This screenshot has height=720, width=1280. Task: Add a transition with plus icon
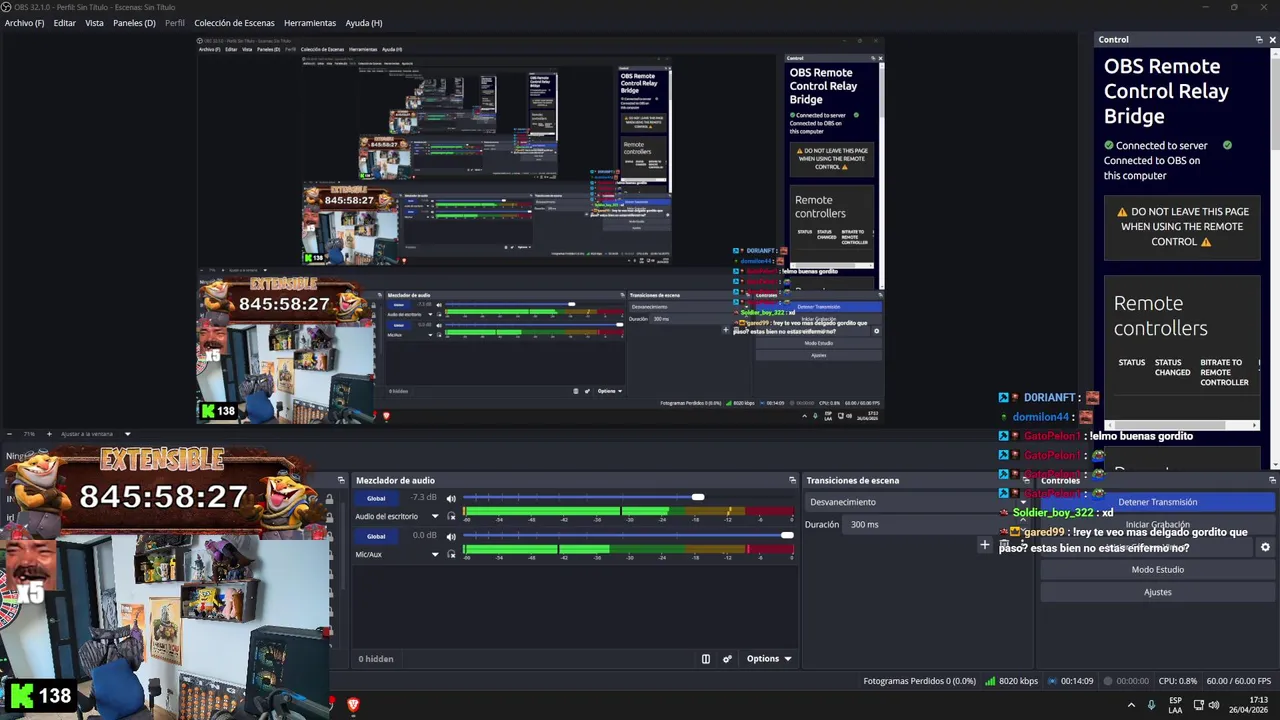click(x=984, y=545)
